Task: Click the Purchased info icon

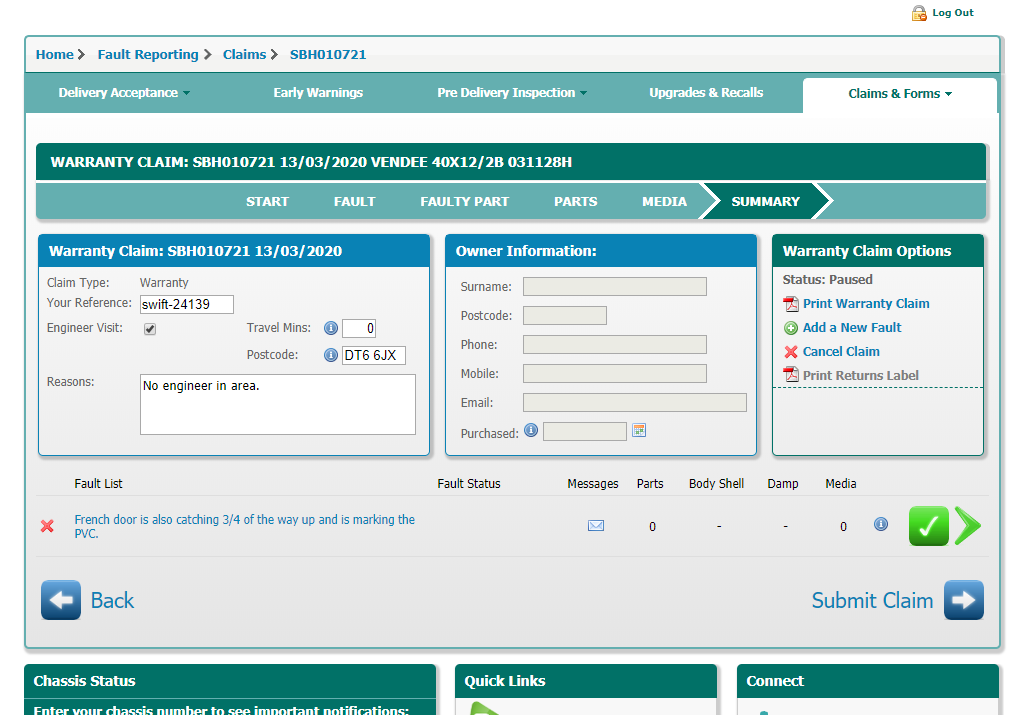Action: point(531,431)
